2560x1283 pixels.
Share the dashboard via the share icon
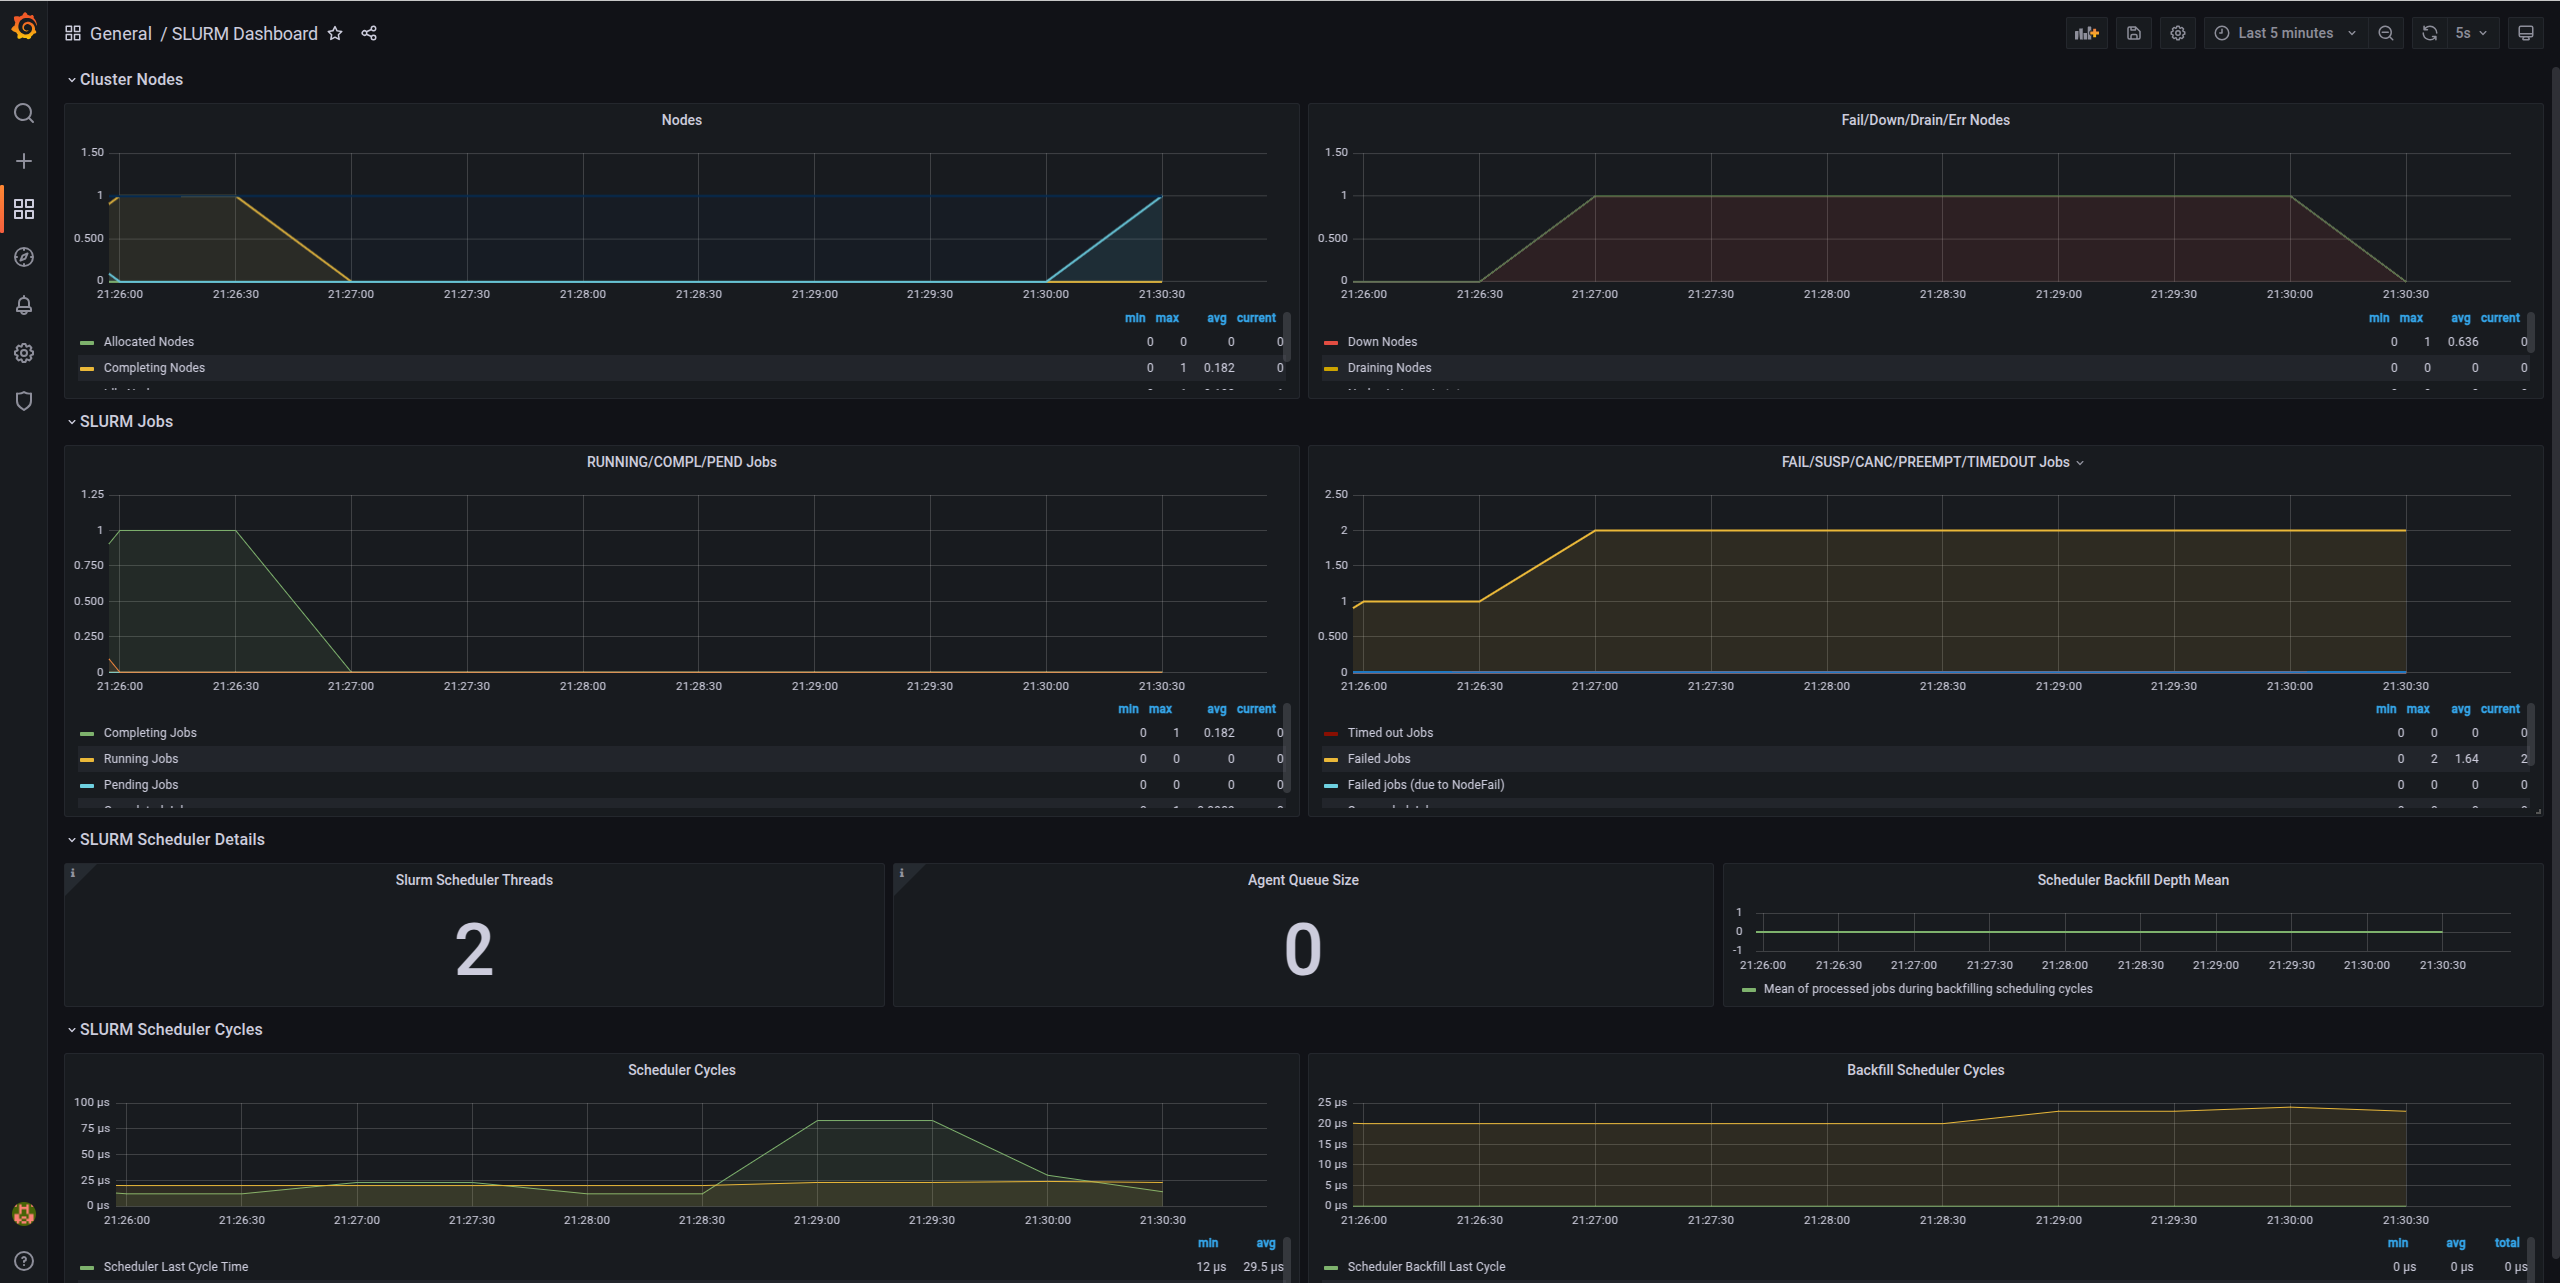point(369,33)
